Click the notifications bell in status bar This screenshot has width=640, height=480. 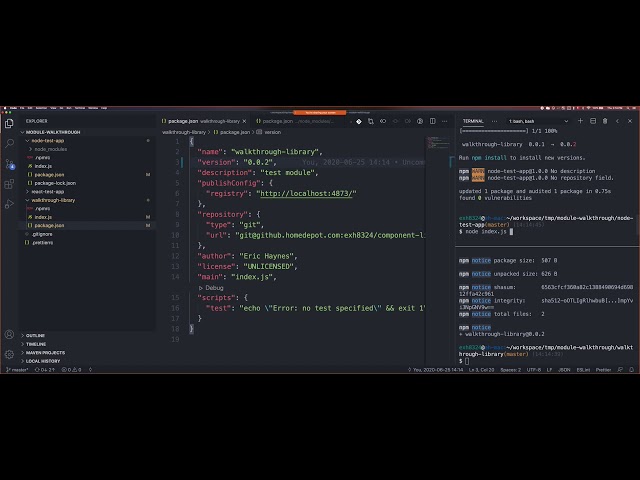[x=631, y=370]
